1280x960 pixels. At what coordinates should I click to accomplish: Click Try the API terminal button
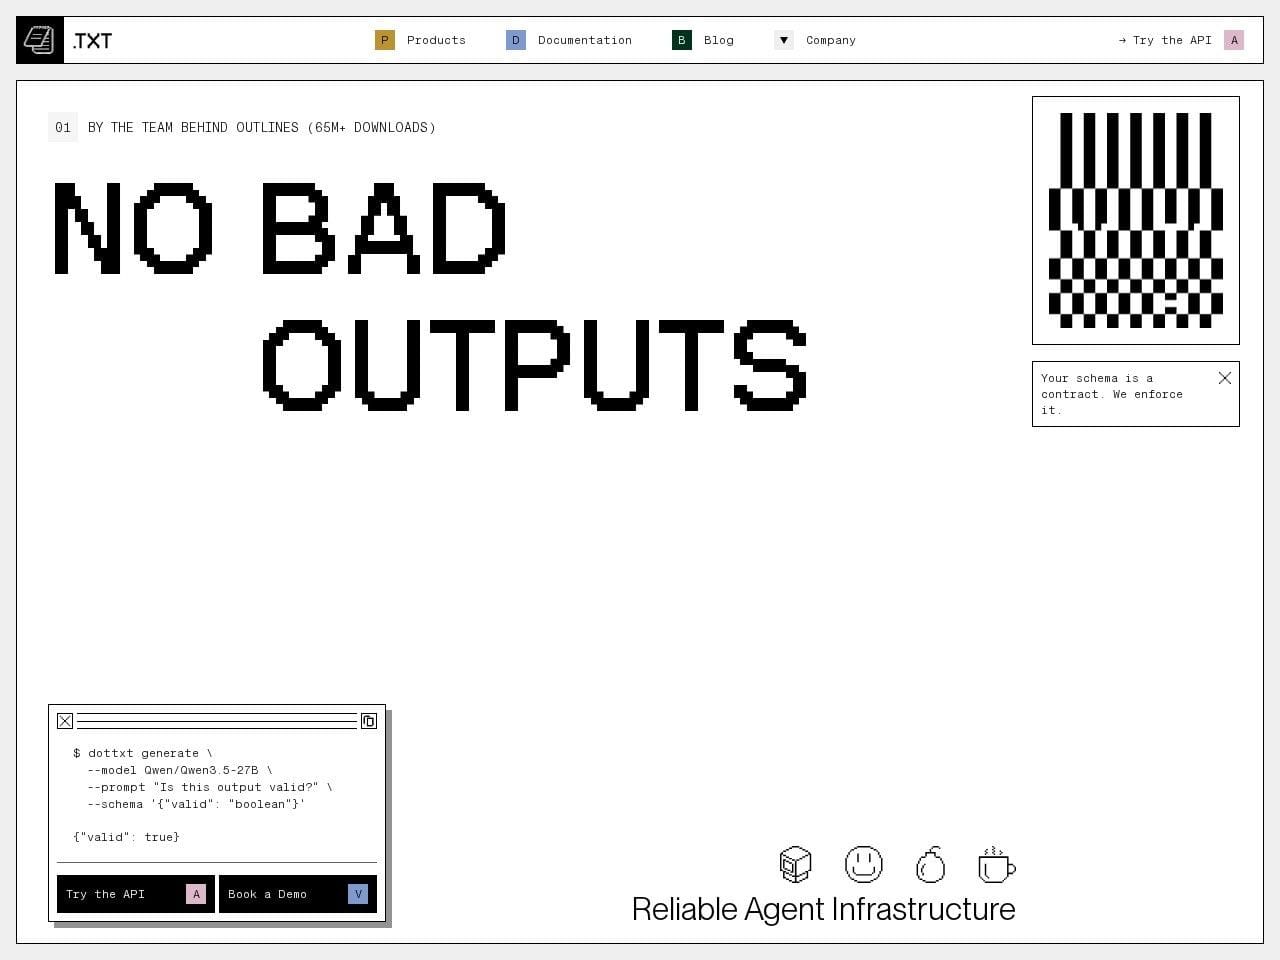coord(136,894)
